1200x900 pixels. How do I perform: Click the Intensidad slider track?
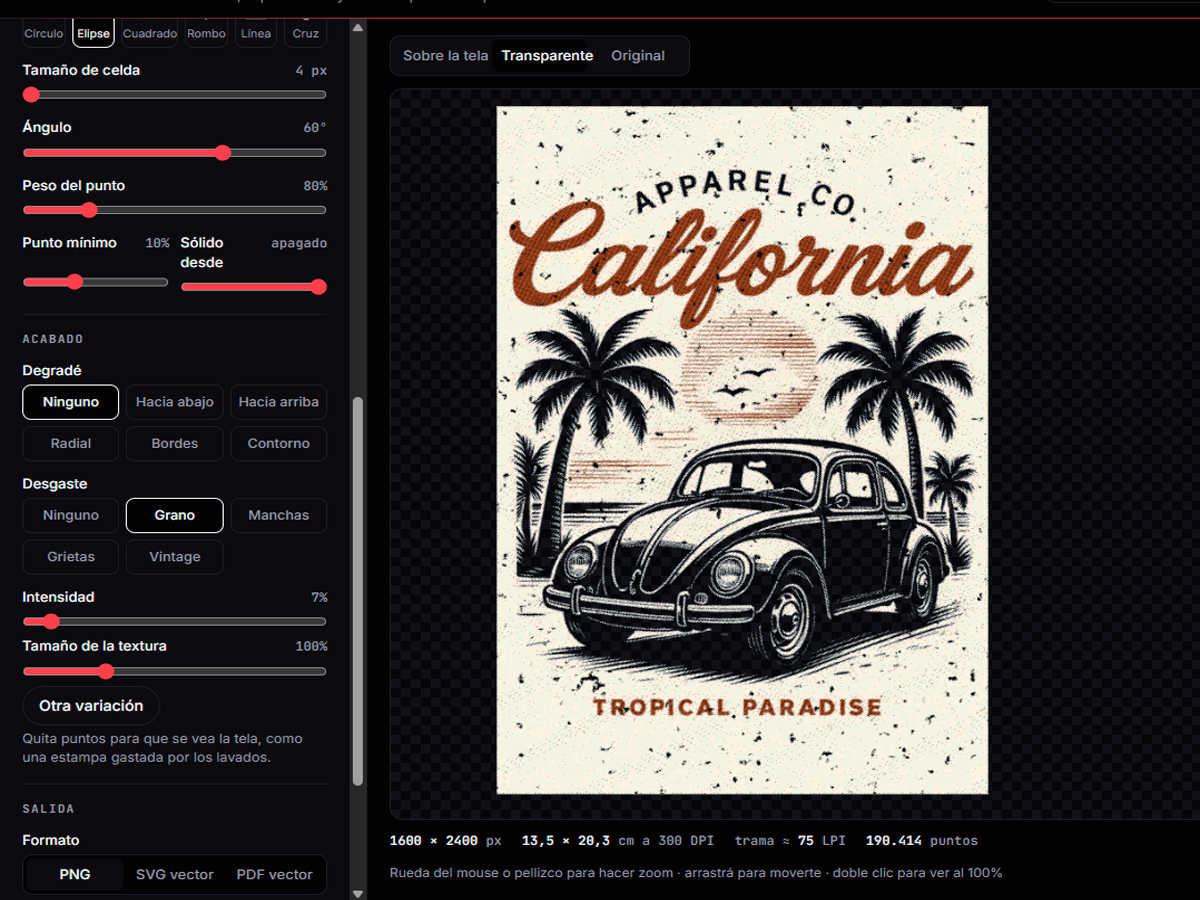point(175,622)
